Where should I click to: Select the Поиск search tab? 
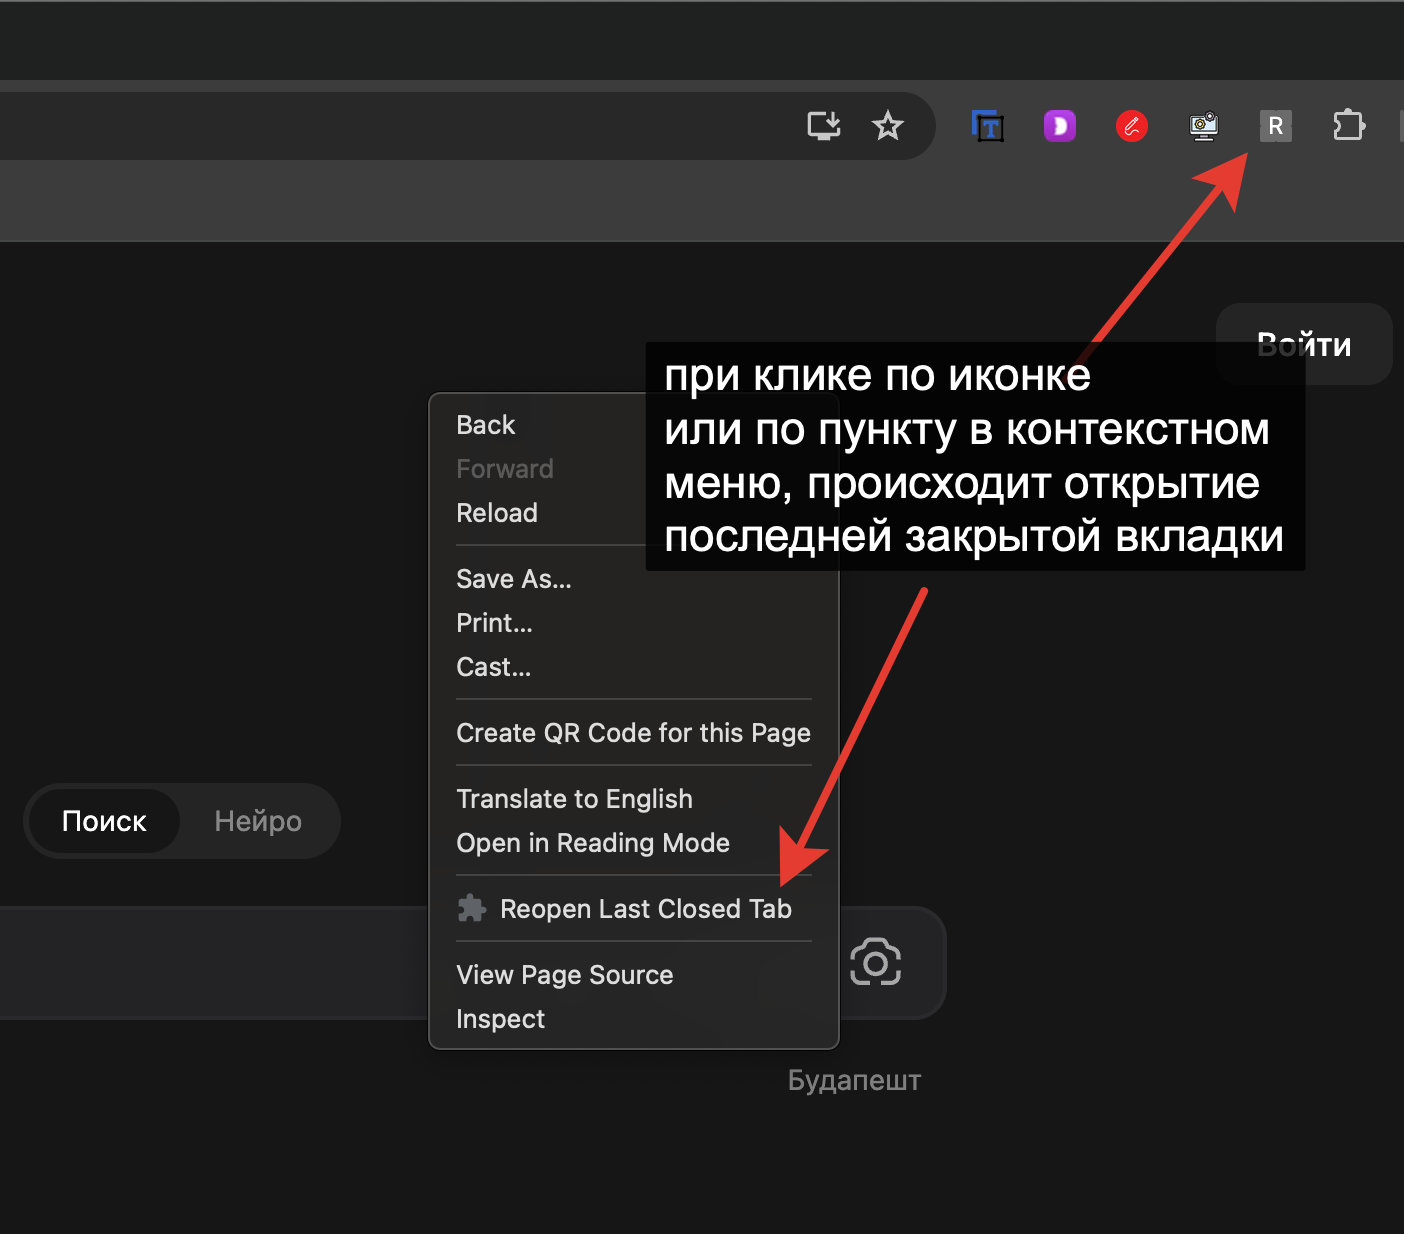(104, 821)
